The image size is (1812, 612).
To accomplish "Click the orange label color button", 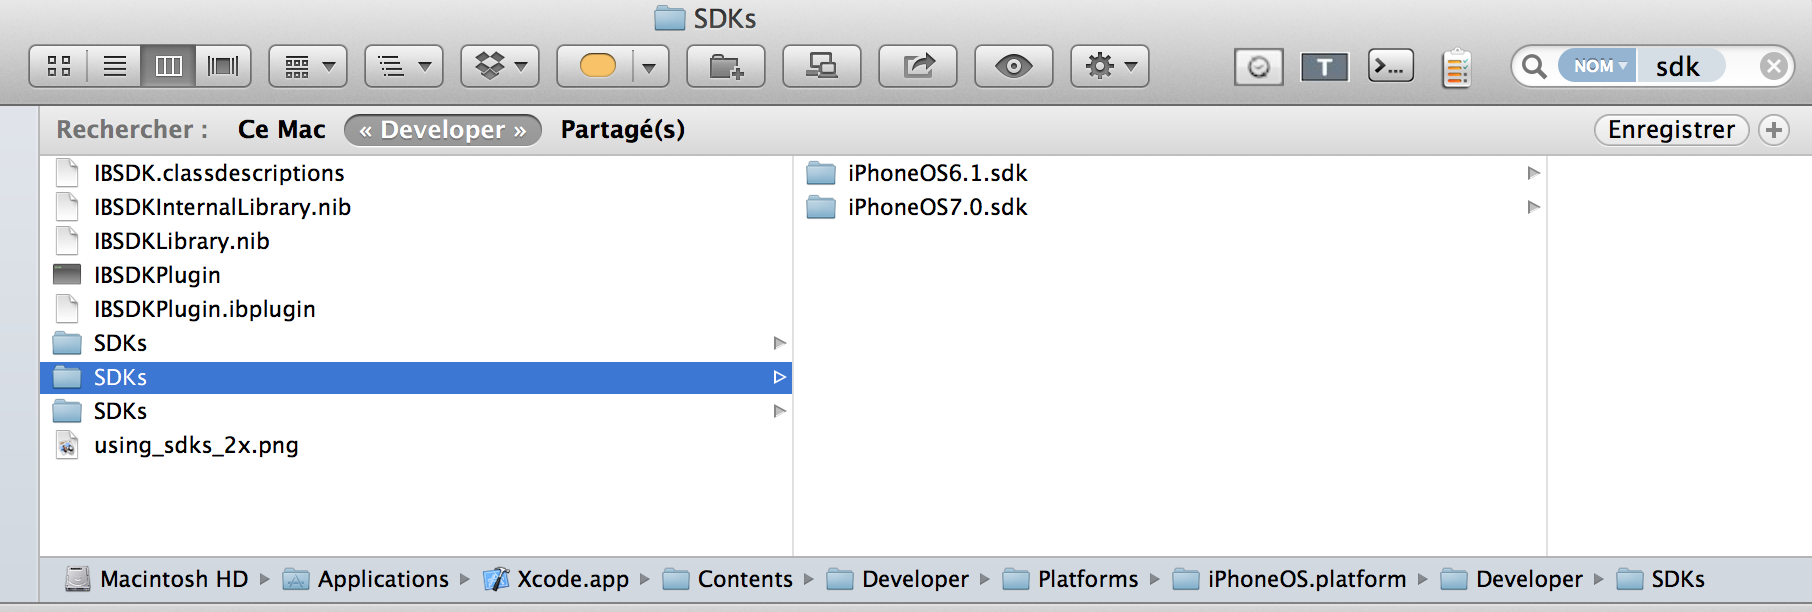I will [x=597, y=66].
